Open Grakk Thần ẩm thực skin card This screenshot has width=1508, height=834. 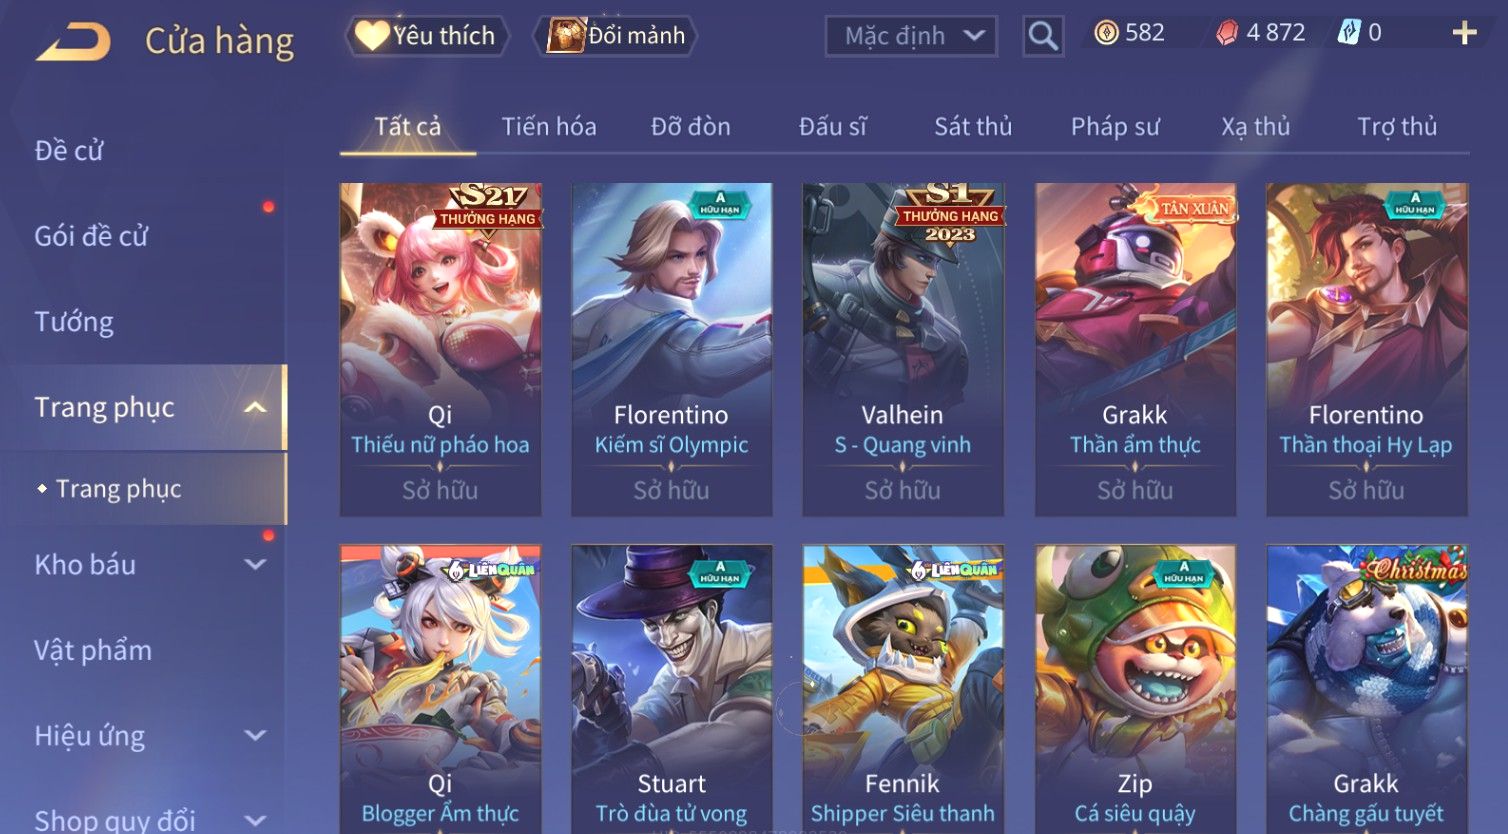click(1135, 349)
